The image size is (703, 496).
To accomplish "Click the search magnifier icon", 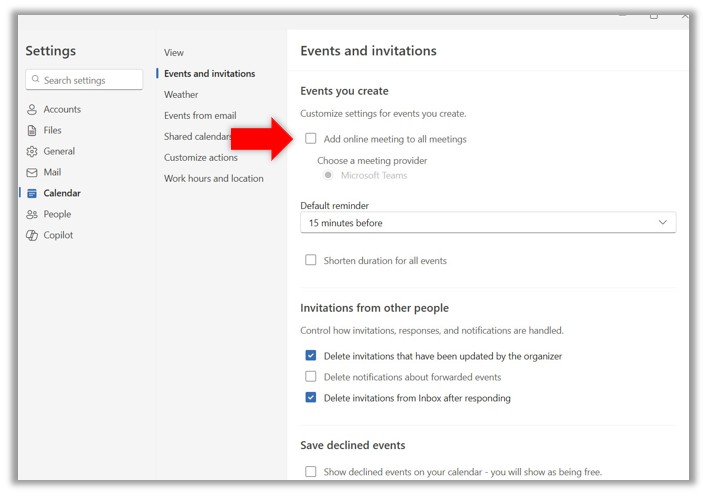I will click(x=36, y=80).
